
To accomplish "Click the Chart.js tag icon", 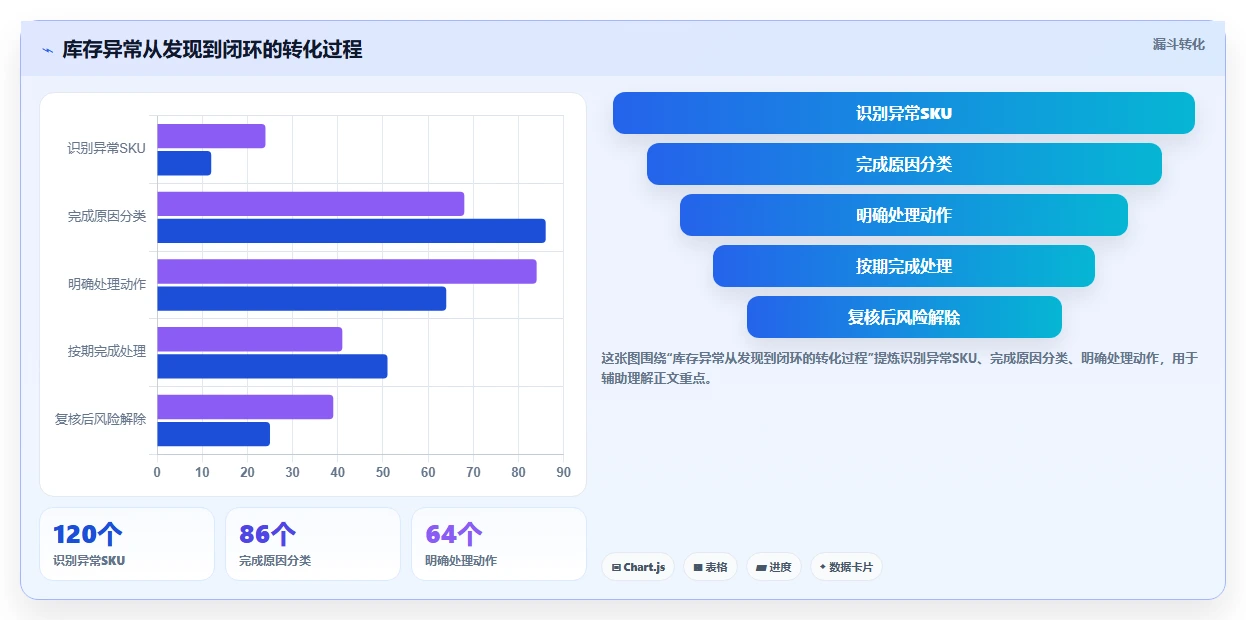I will pyautogui.click(x=617, y=567).
